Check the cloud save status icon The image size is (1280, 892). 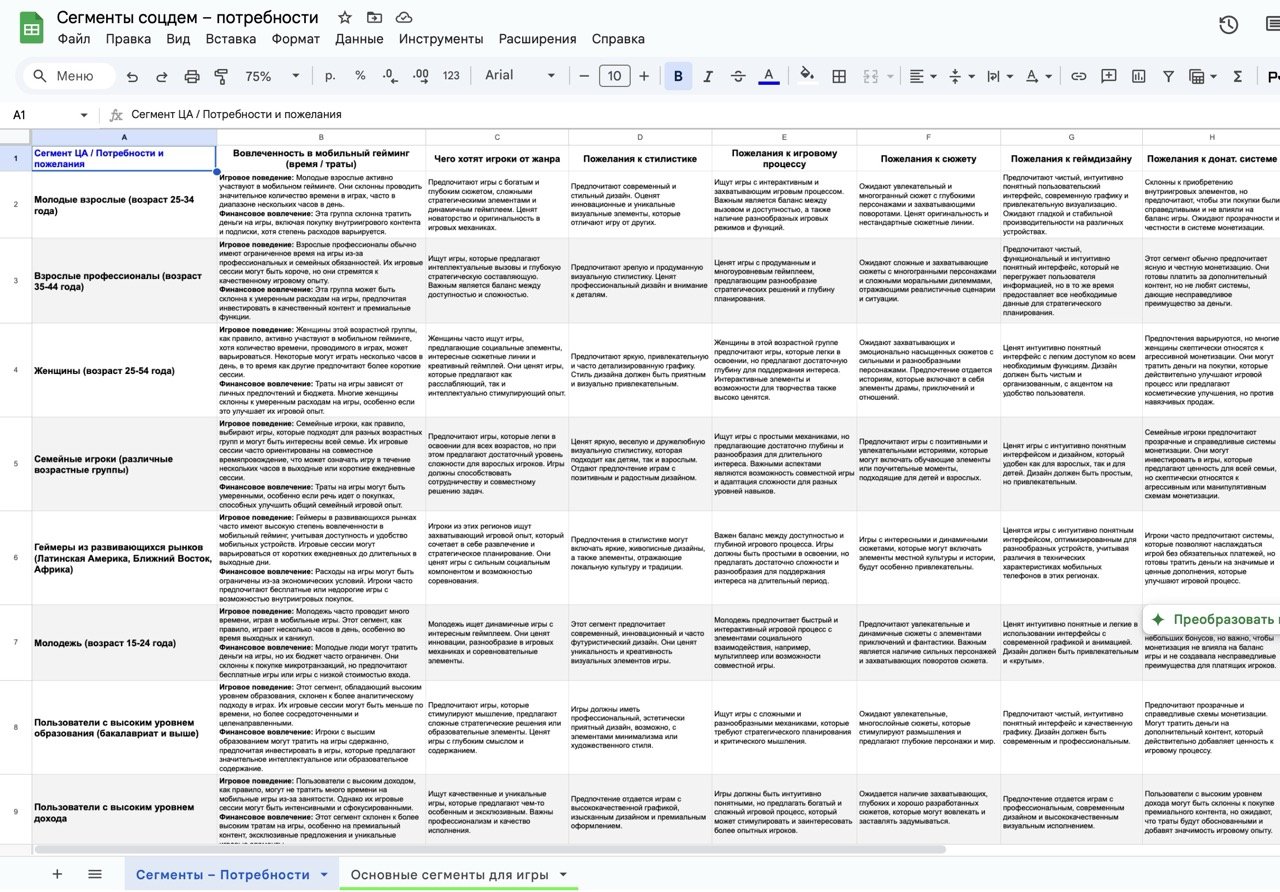404,17
